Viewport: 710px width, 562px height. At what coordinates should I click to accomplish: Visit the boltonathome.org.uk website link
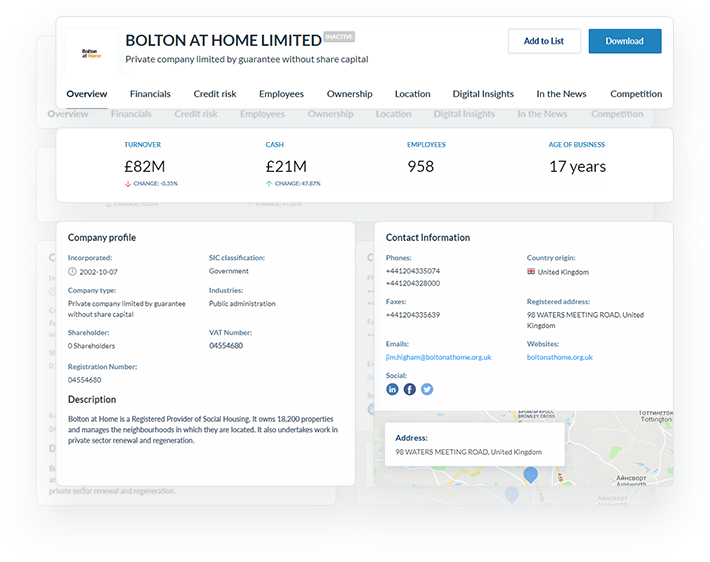[560, 357]
